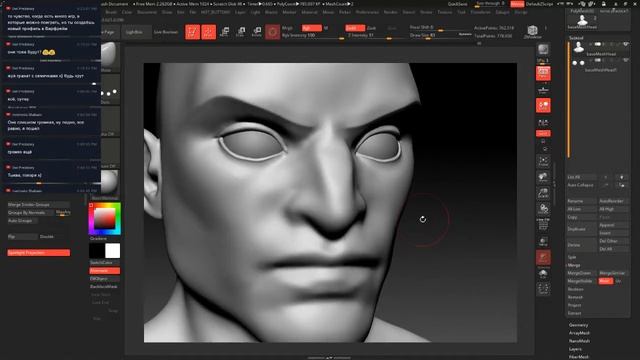640x360 pixels.
Task: Click the BPR render icon
Action: [x=543, y=50]
